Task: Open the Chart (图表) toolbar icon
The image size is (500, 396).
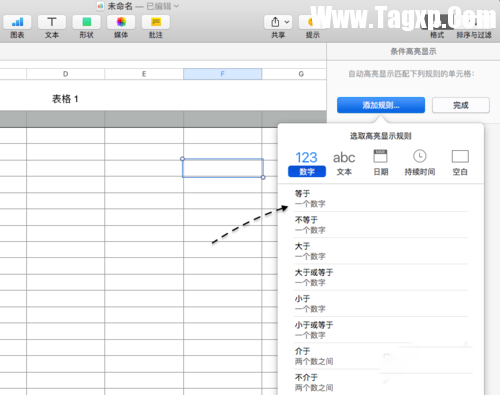Action: coord(17,22)
